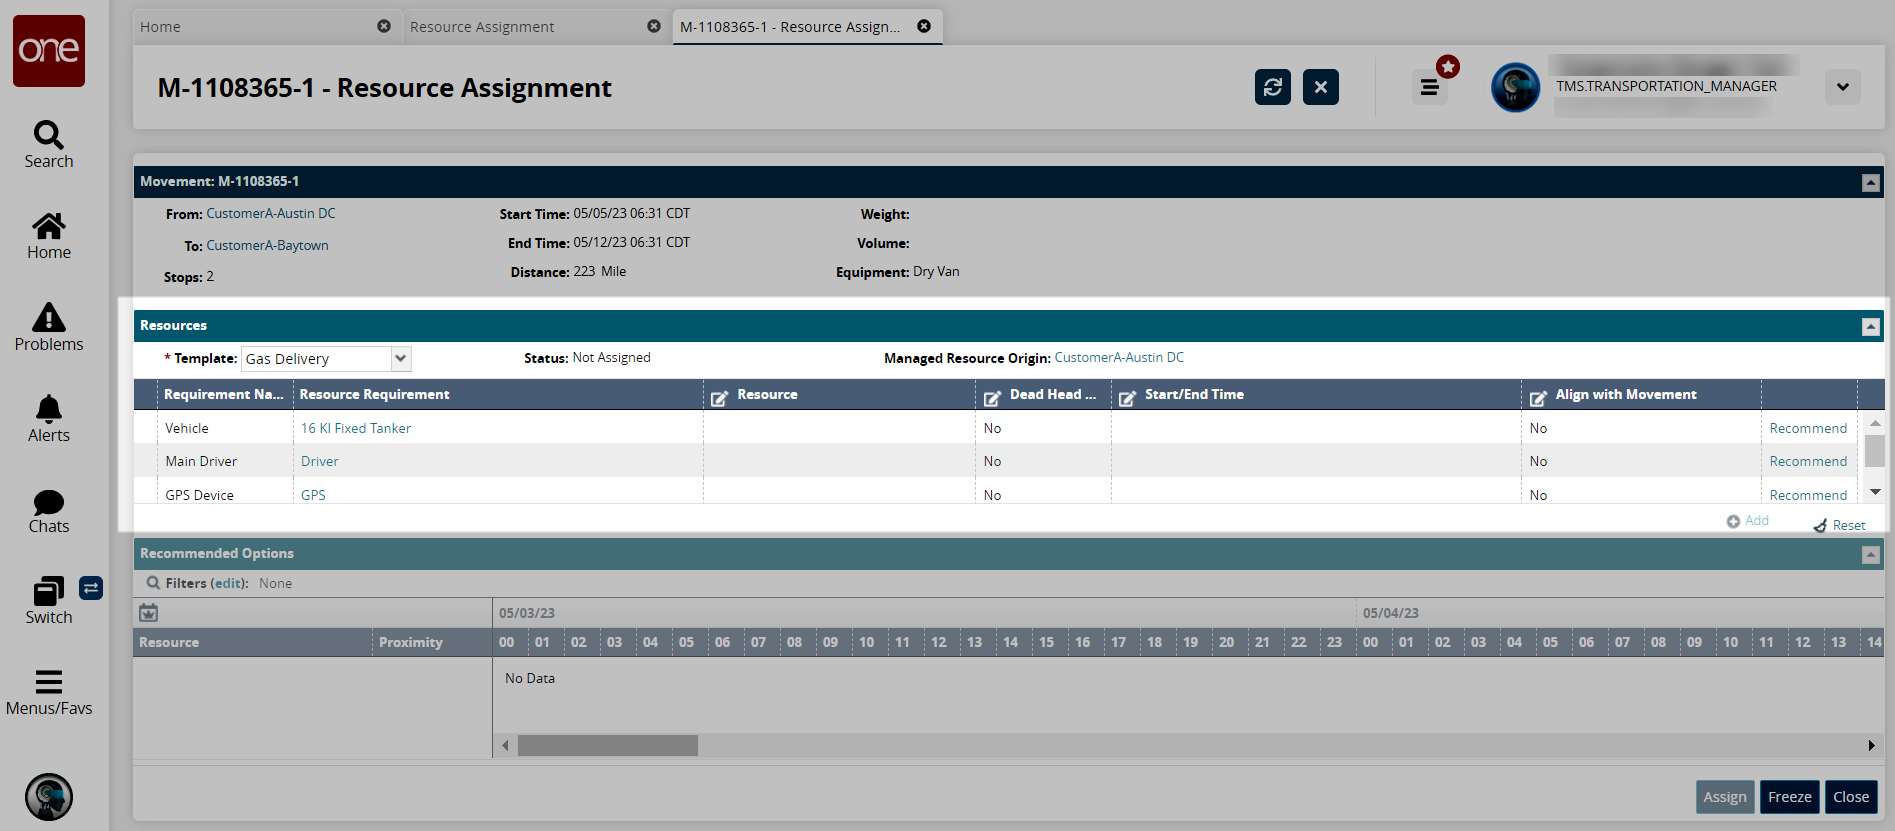This screenshot has height=831, width=1895.
Task: Click the timeline scroll left arrow
Action: (x=506, y=745)
